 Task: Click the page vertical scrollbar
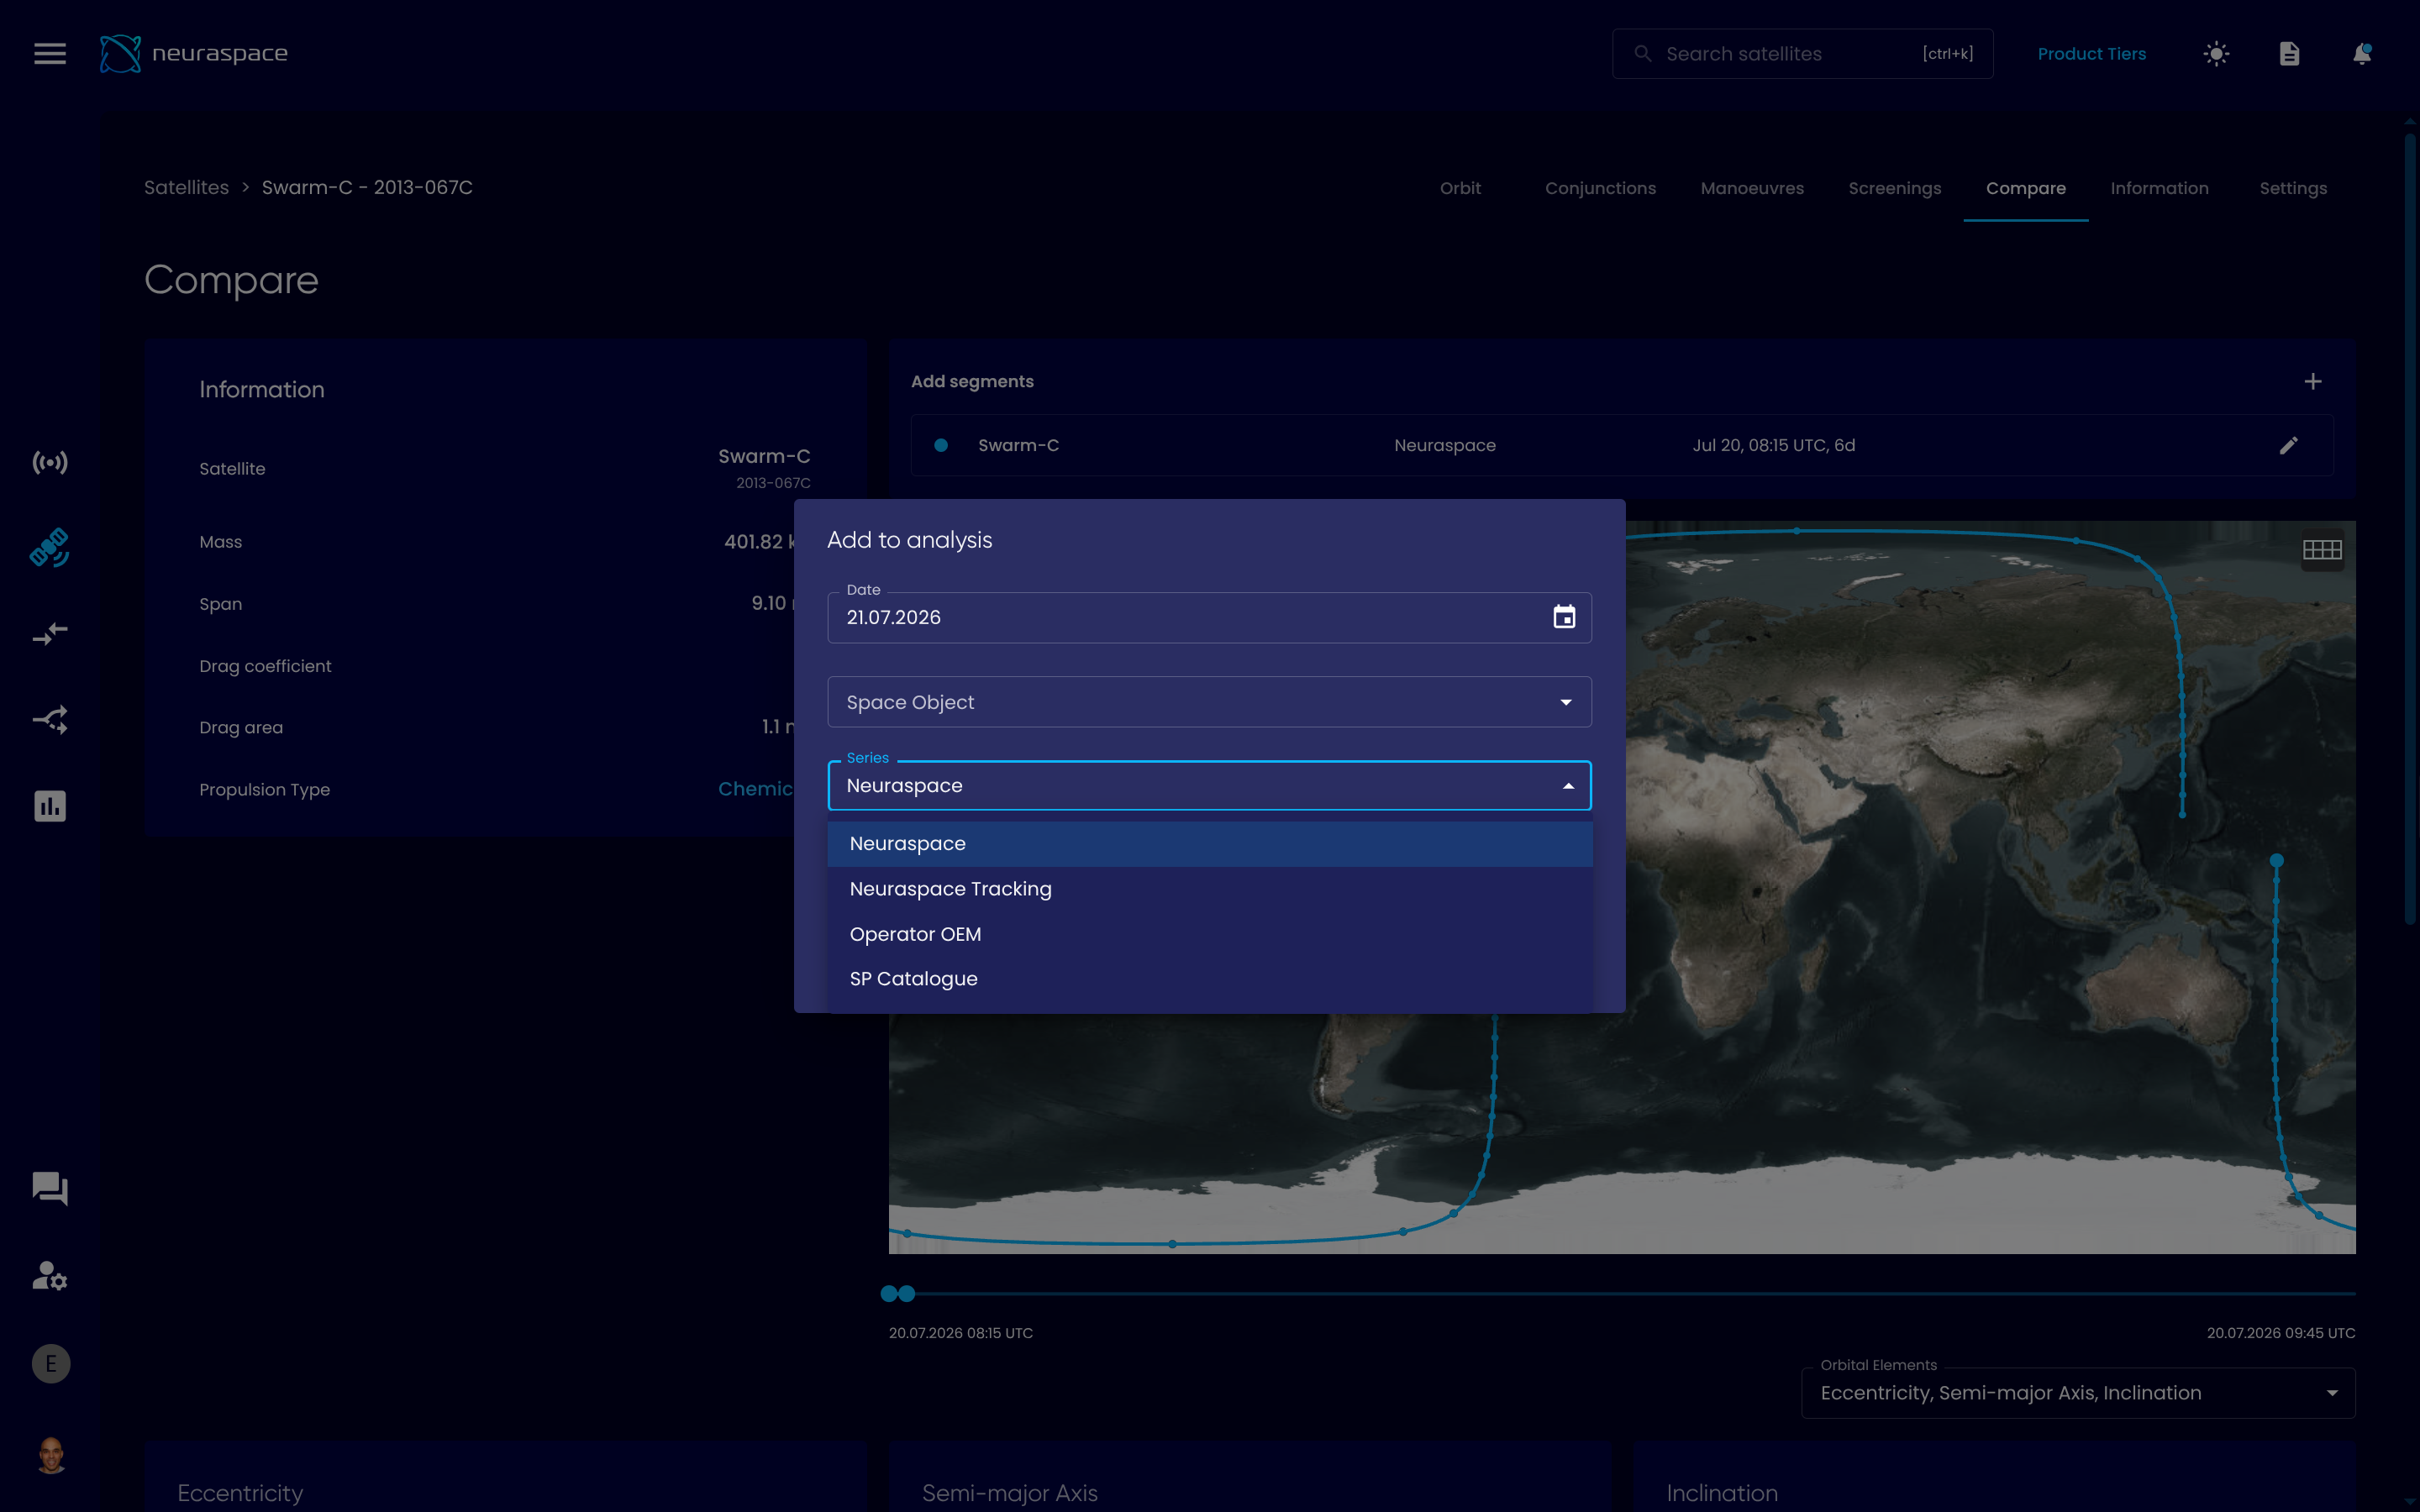pos(2410,528)
